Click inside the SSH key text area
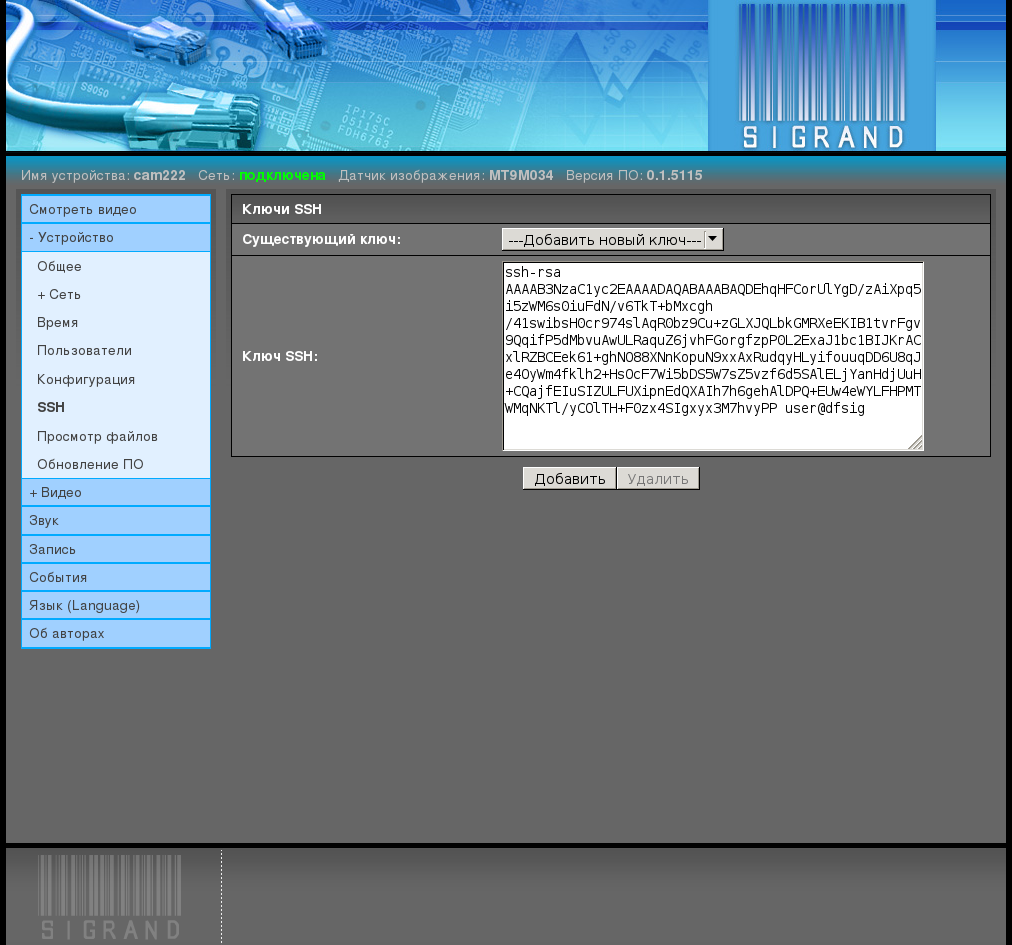This screenshot has height=945, width=1012. tap(713, 356)
